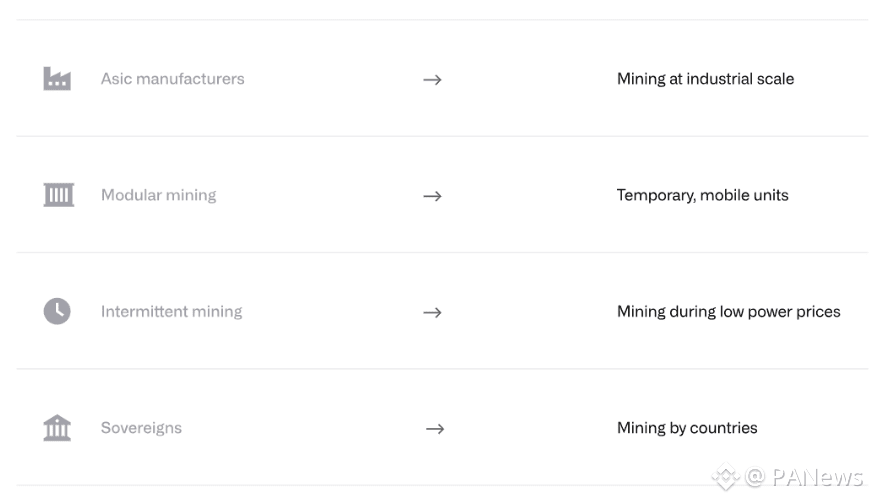Click the clock icon beside Intermittent mining
871x502 pixels.
click(x=57, y=311)
